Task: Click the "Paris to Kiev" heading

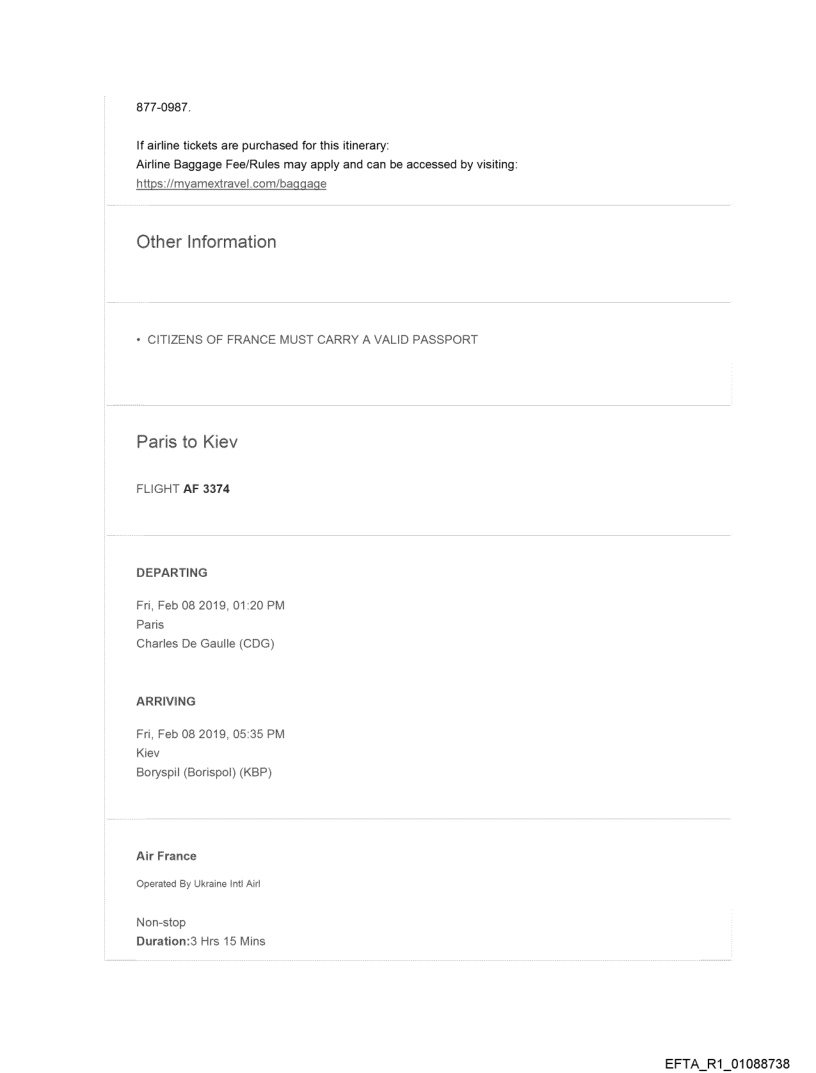Action: 194,443
